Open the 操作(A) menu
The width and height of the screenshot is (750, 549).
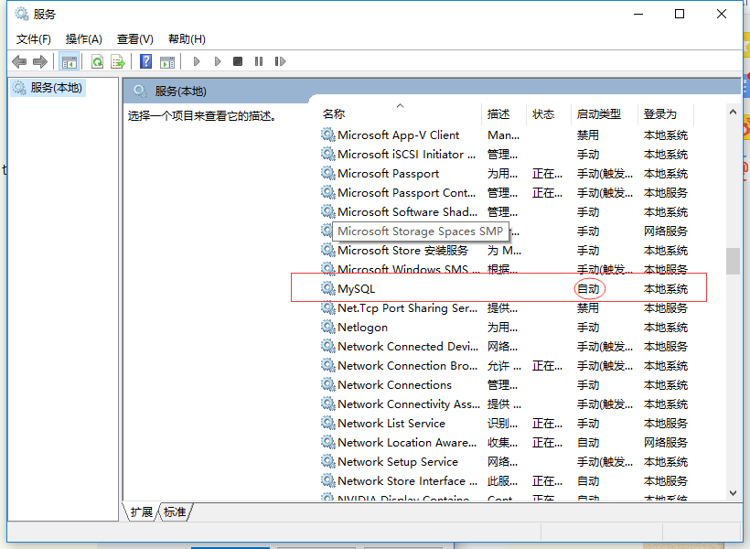coord(84,39)
